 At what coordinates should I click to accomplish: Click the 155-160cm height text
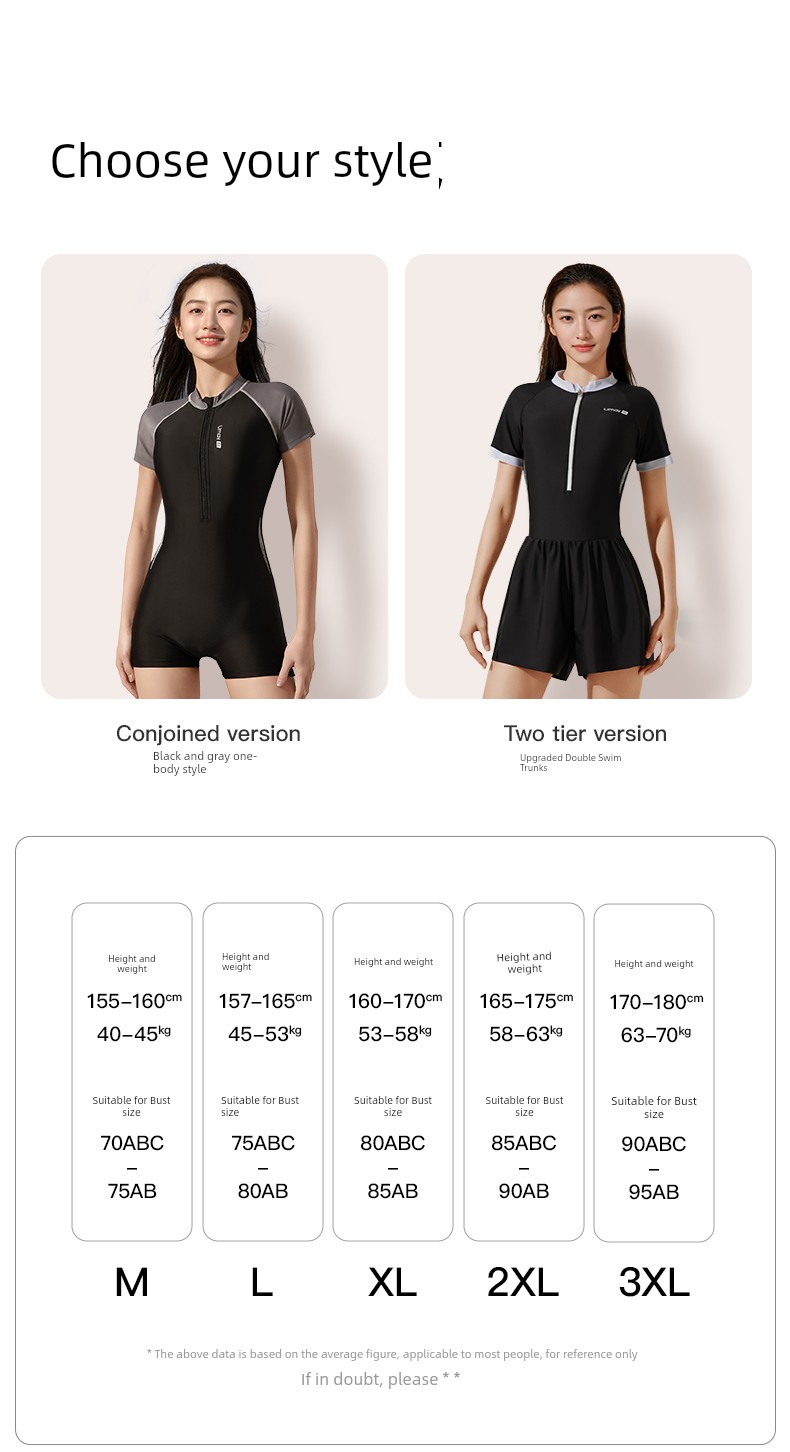pos(134,1001)
